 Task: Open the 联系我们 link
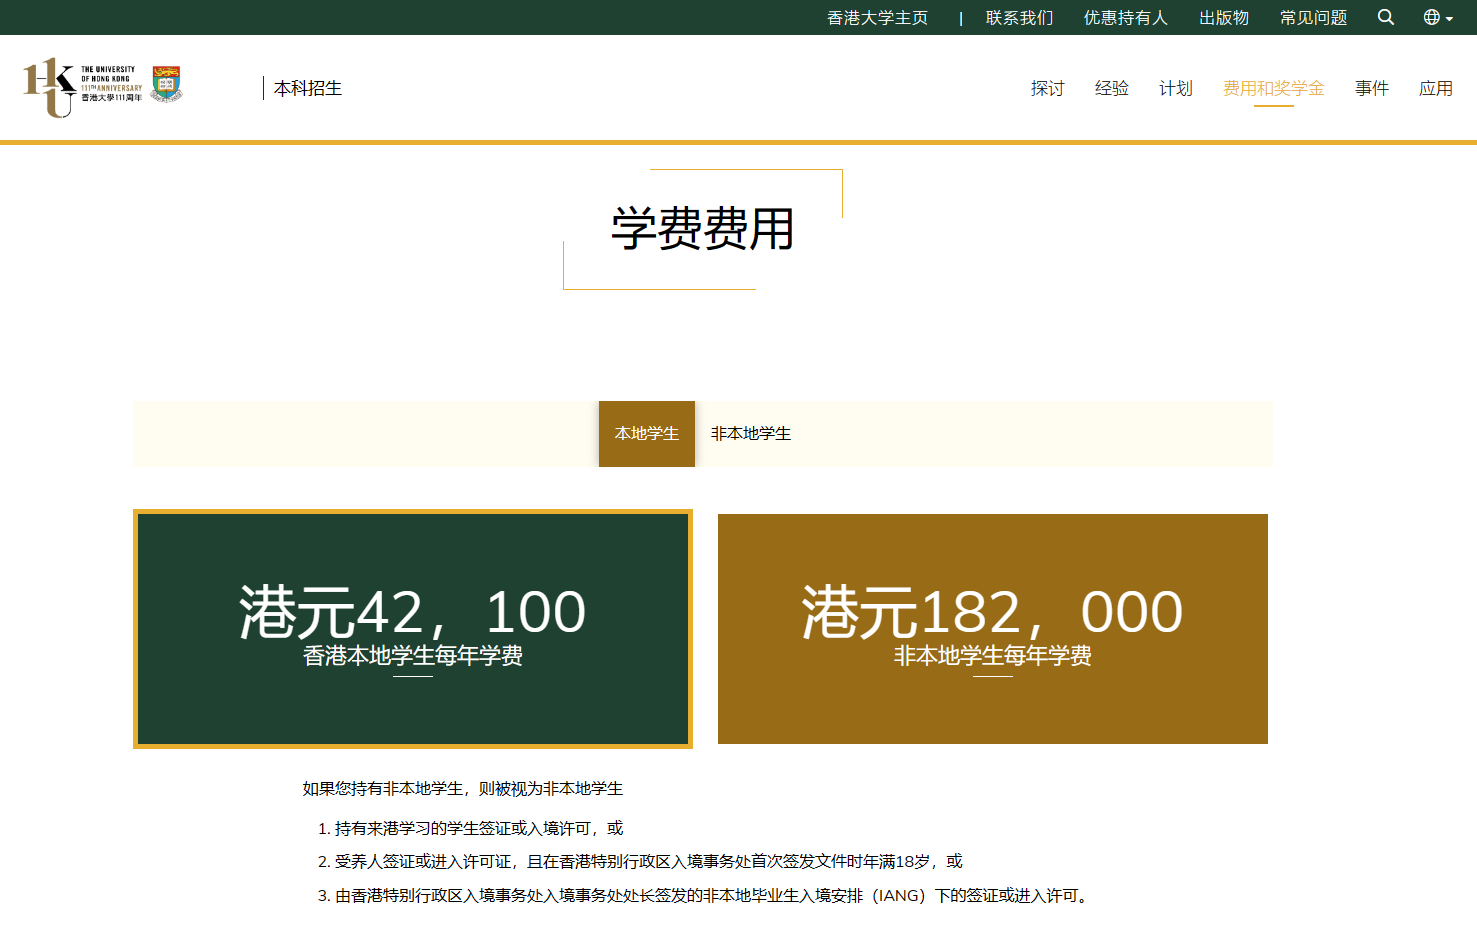tap(1019, 18)
